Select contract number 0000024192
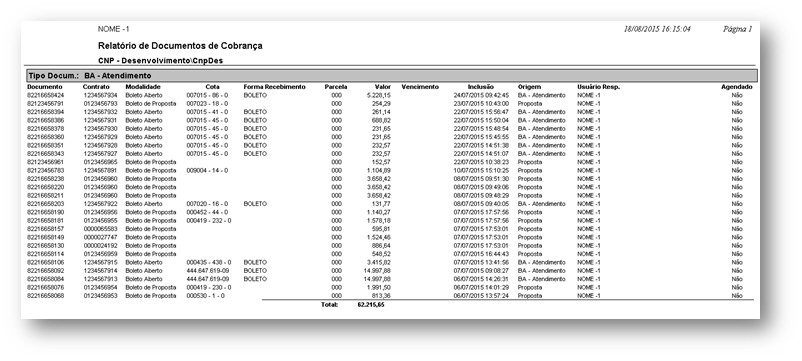 click(100, 245)
